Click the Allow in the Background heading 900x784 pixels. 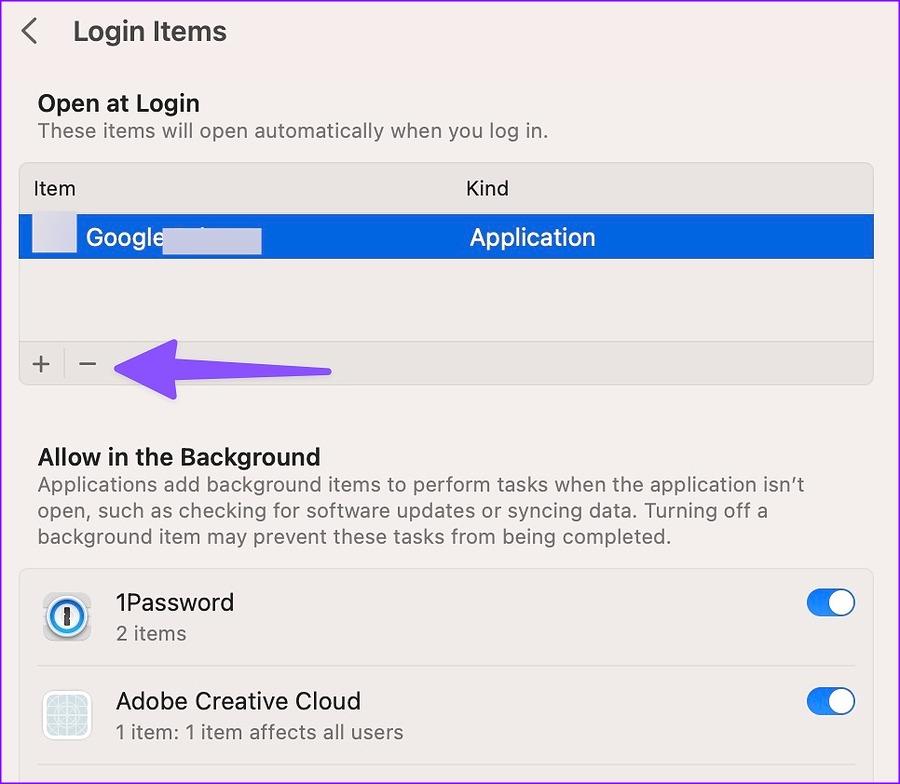[x=178, y=456]
